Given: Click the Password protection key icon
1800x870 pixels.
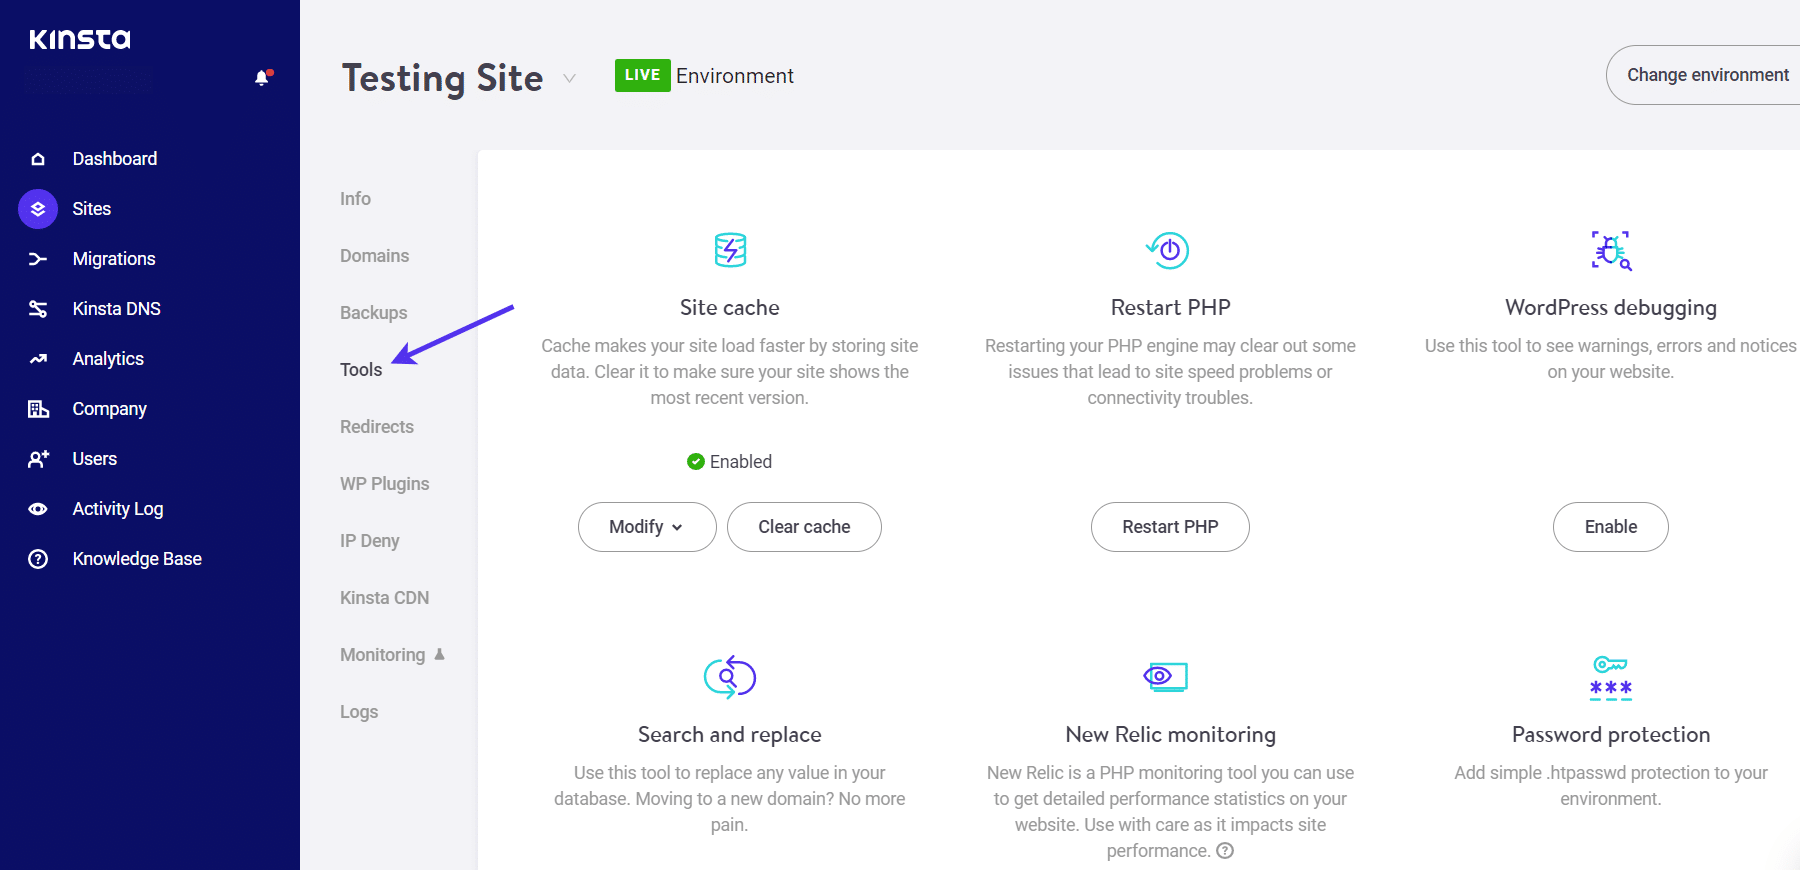Looking at the screenshot, I should pos(1611,678).
